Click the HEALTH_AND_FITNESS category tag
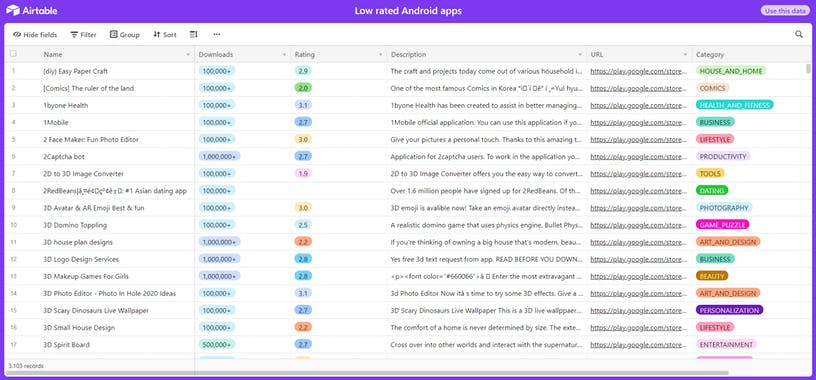Screen dimensions: 816x380 734,105
